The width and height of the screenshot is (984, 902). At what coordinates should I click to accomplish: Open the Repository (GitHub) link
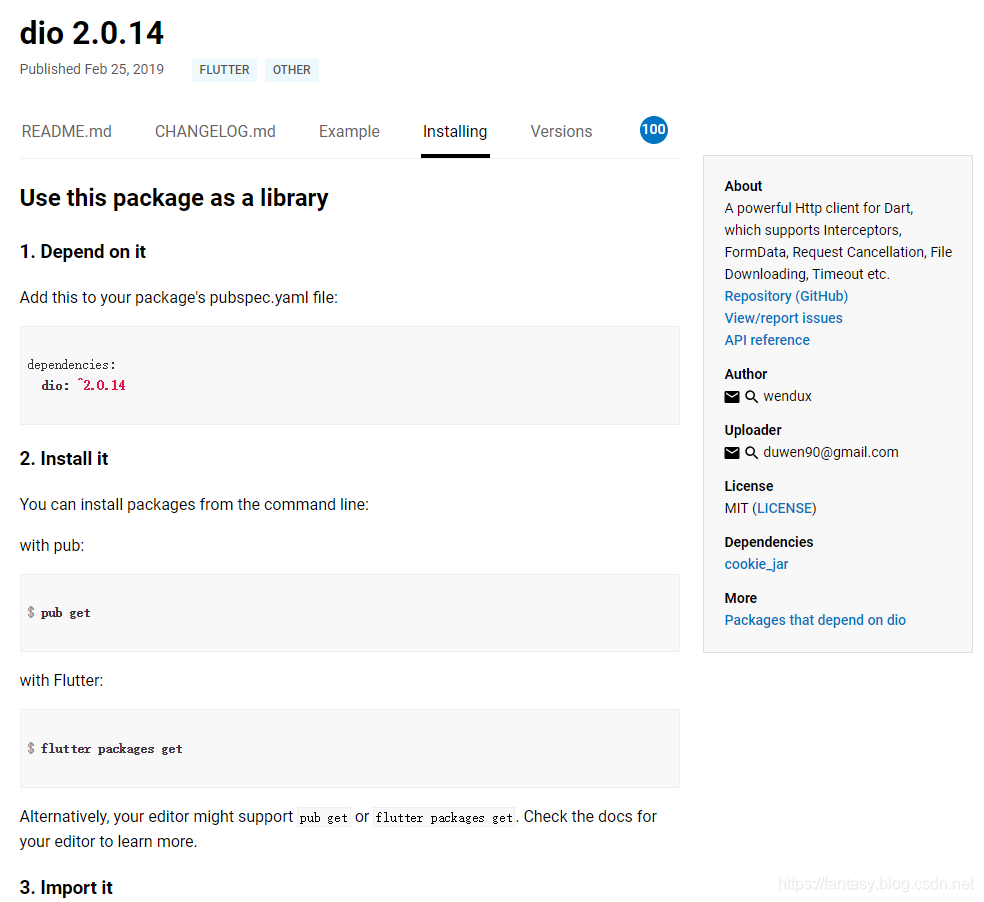(786, 296)
